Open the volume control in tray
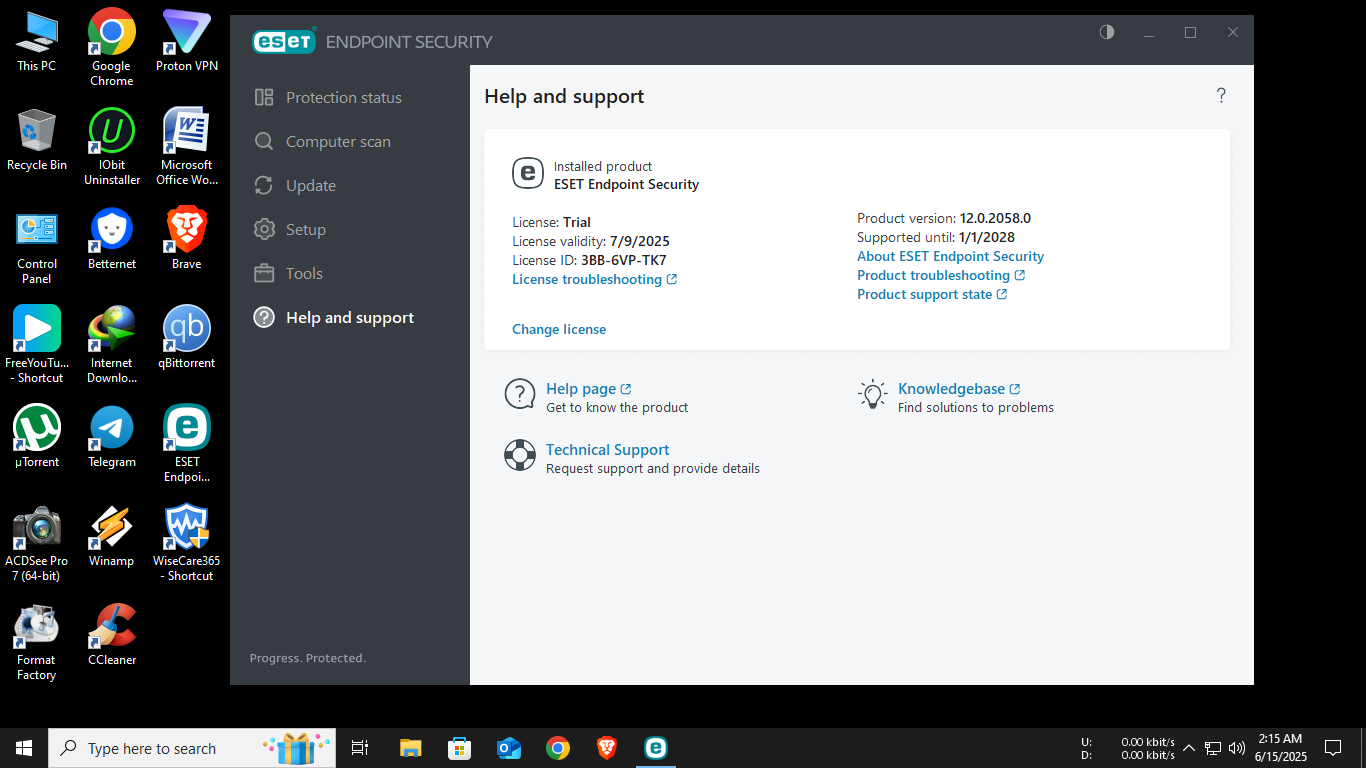 coord(1237,748)
